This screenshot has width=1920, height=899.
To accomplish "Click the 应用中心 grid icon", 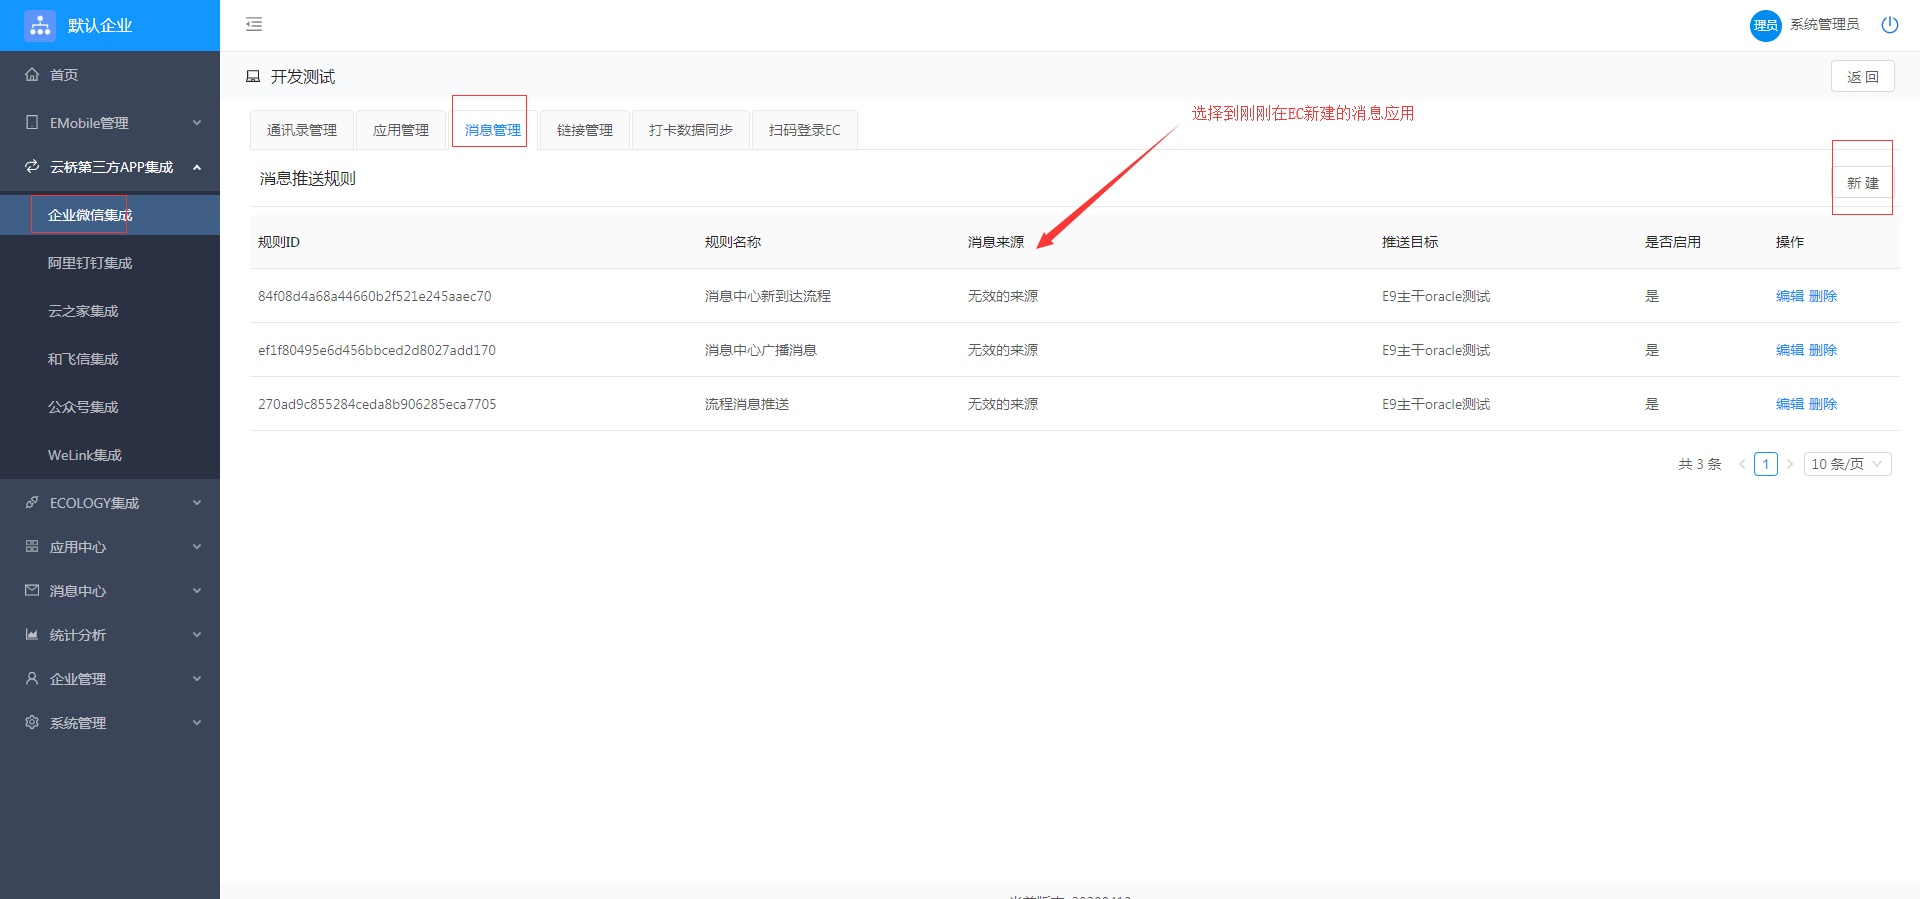I will [x=32, y=547].
